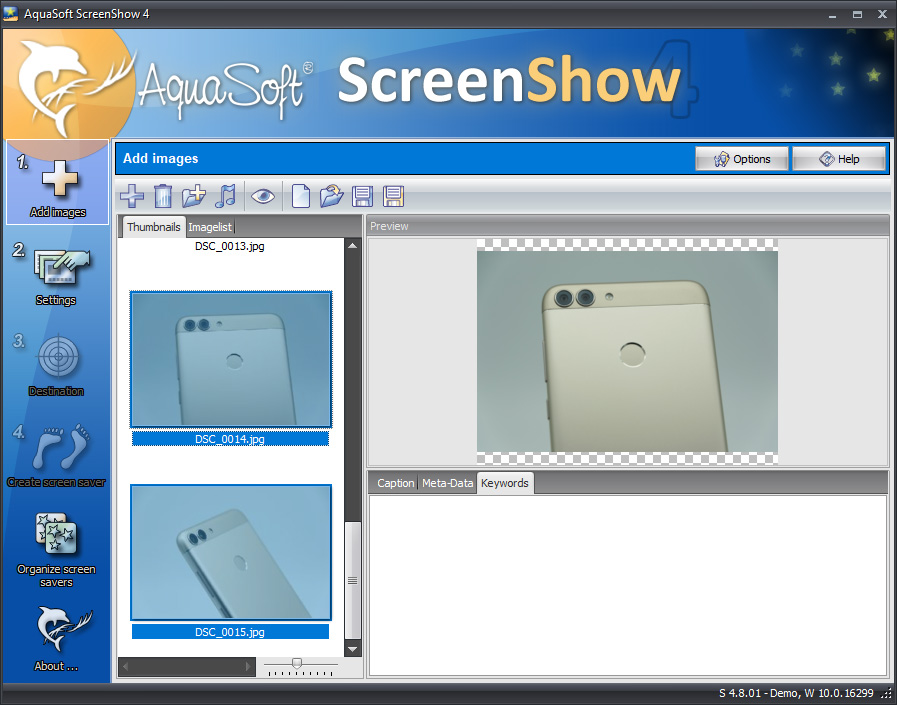The height and width of the screenshot is (705, 897).
Task: Switch to the Imagelist tab
Action: (210, 227)
